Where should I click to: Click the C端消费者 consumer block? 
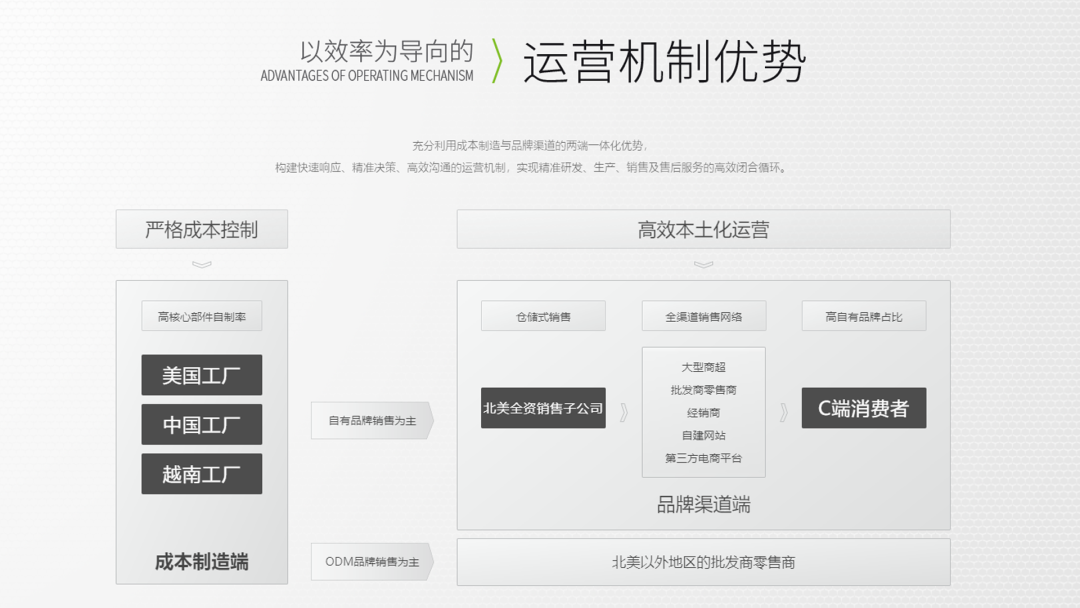864,408
